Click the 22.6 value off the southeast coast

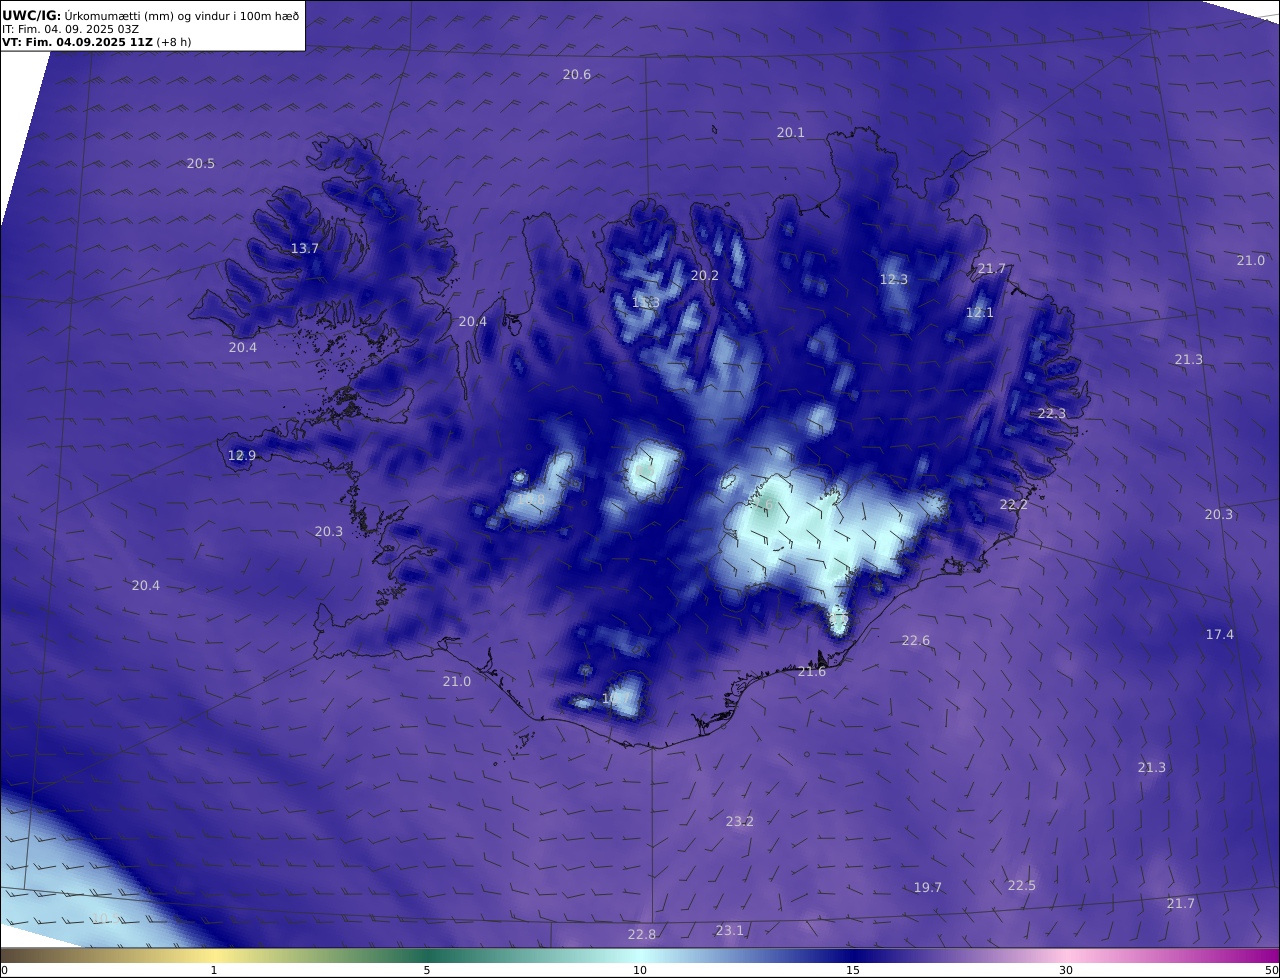[x=915, y=641]
